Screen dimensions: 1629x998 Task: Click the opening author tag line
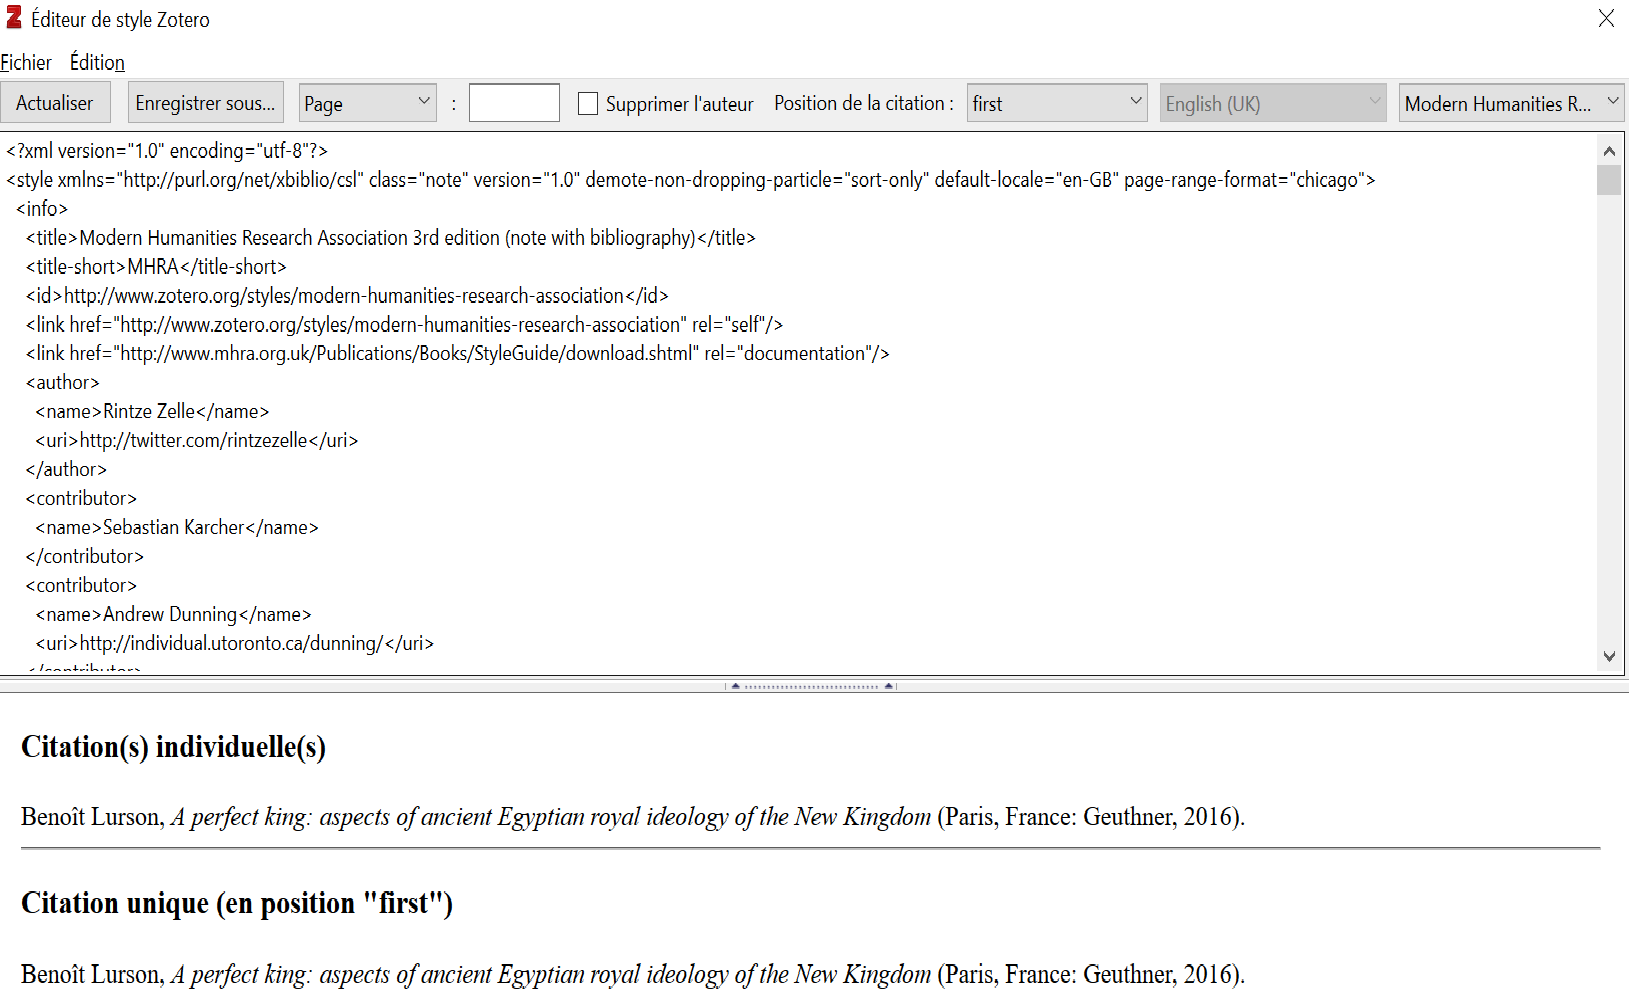(x=63, y=383)
